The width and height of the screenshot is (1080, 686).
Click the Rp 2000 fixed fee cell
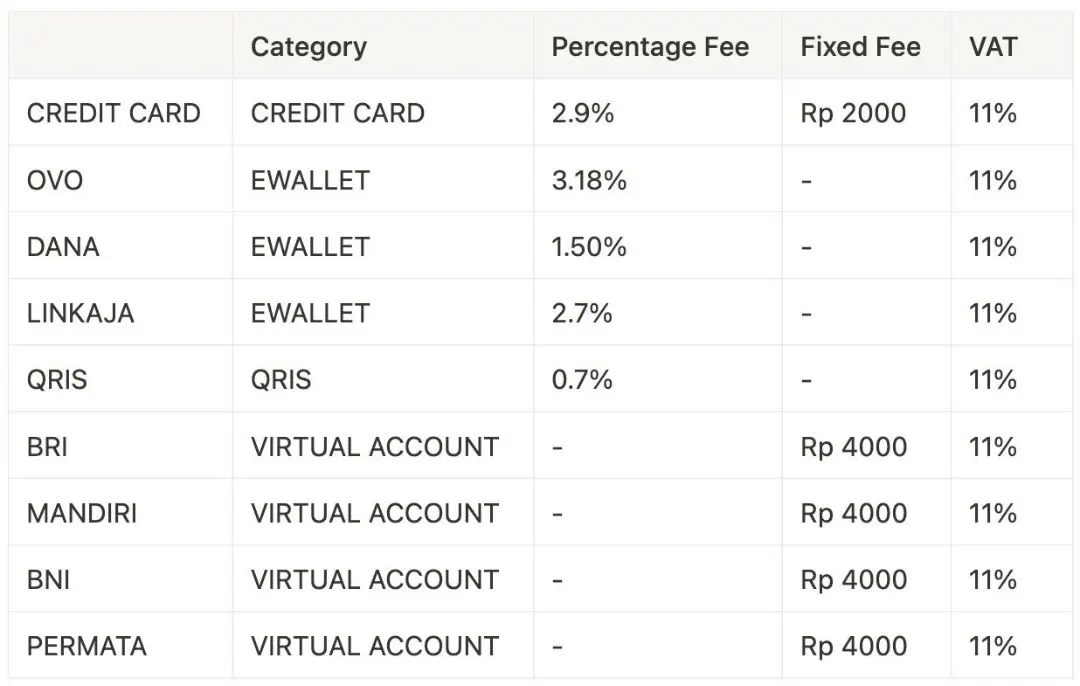click(x=853, y=113)
